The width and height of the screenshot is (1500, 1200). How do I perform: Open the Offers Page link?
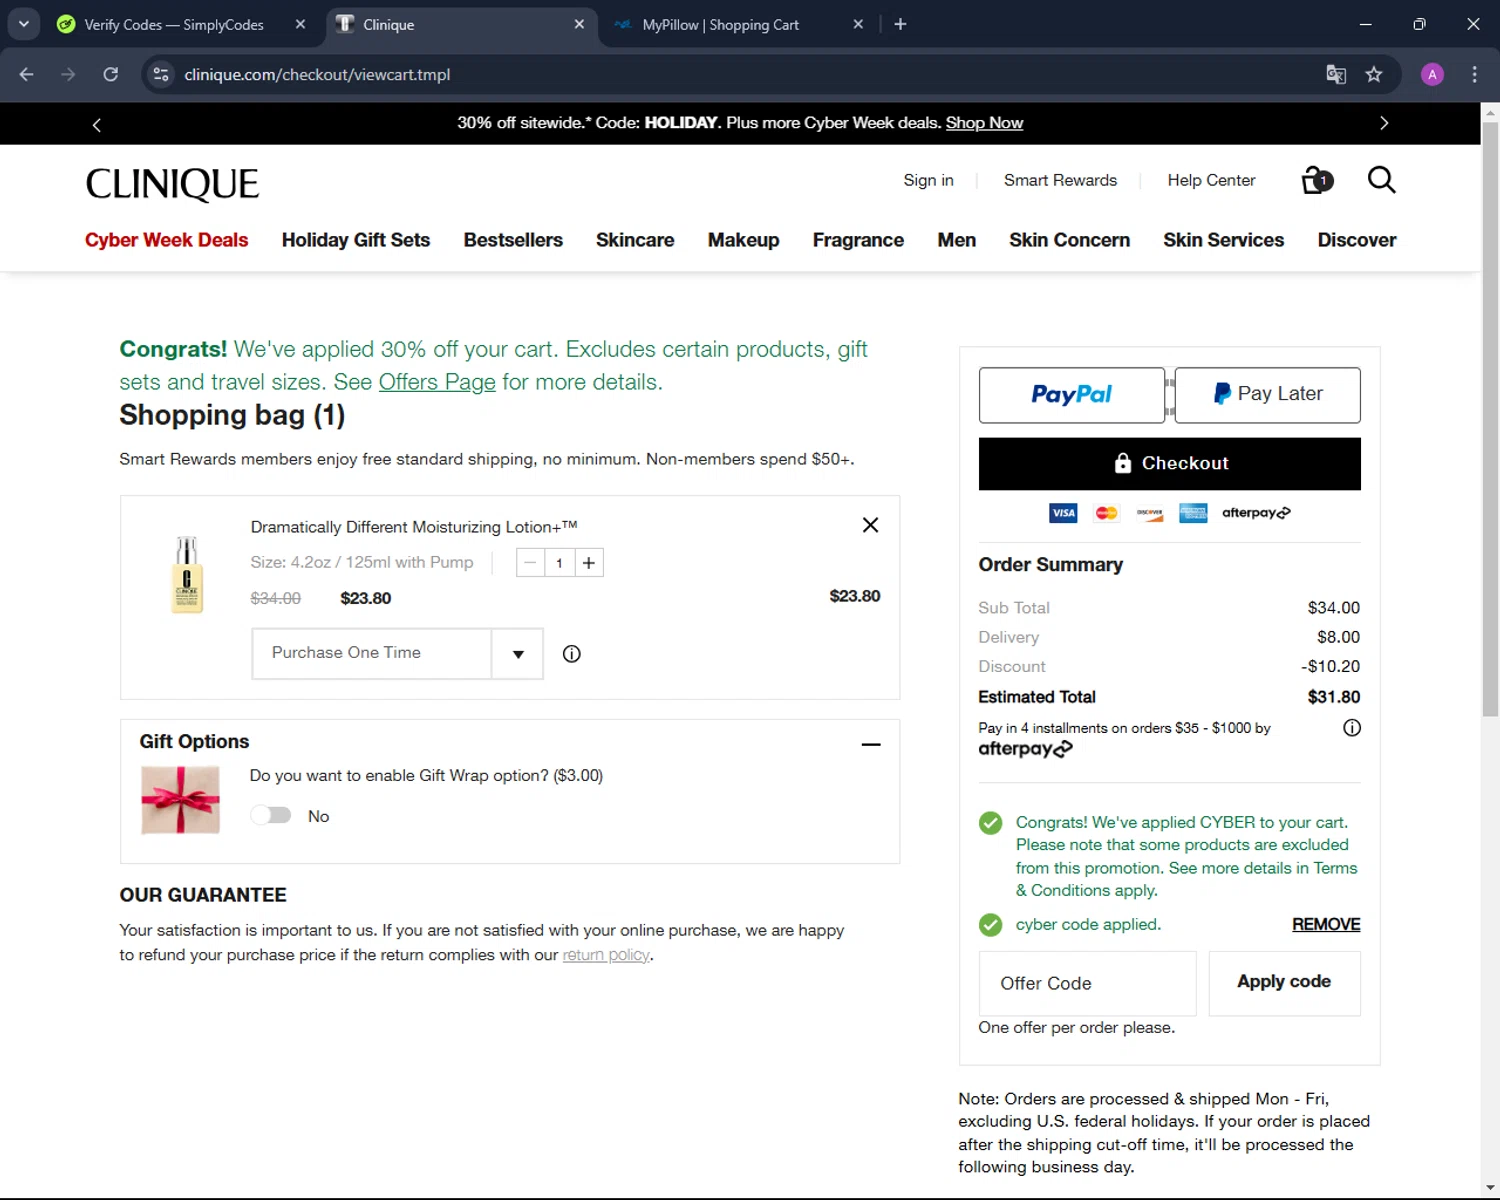437,382
